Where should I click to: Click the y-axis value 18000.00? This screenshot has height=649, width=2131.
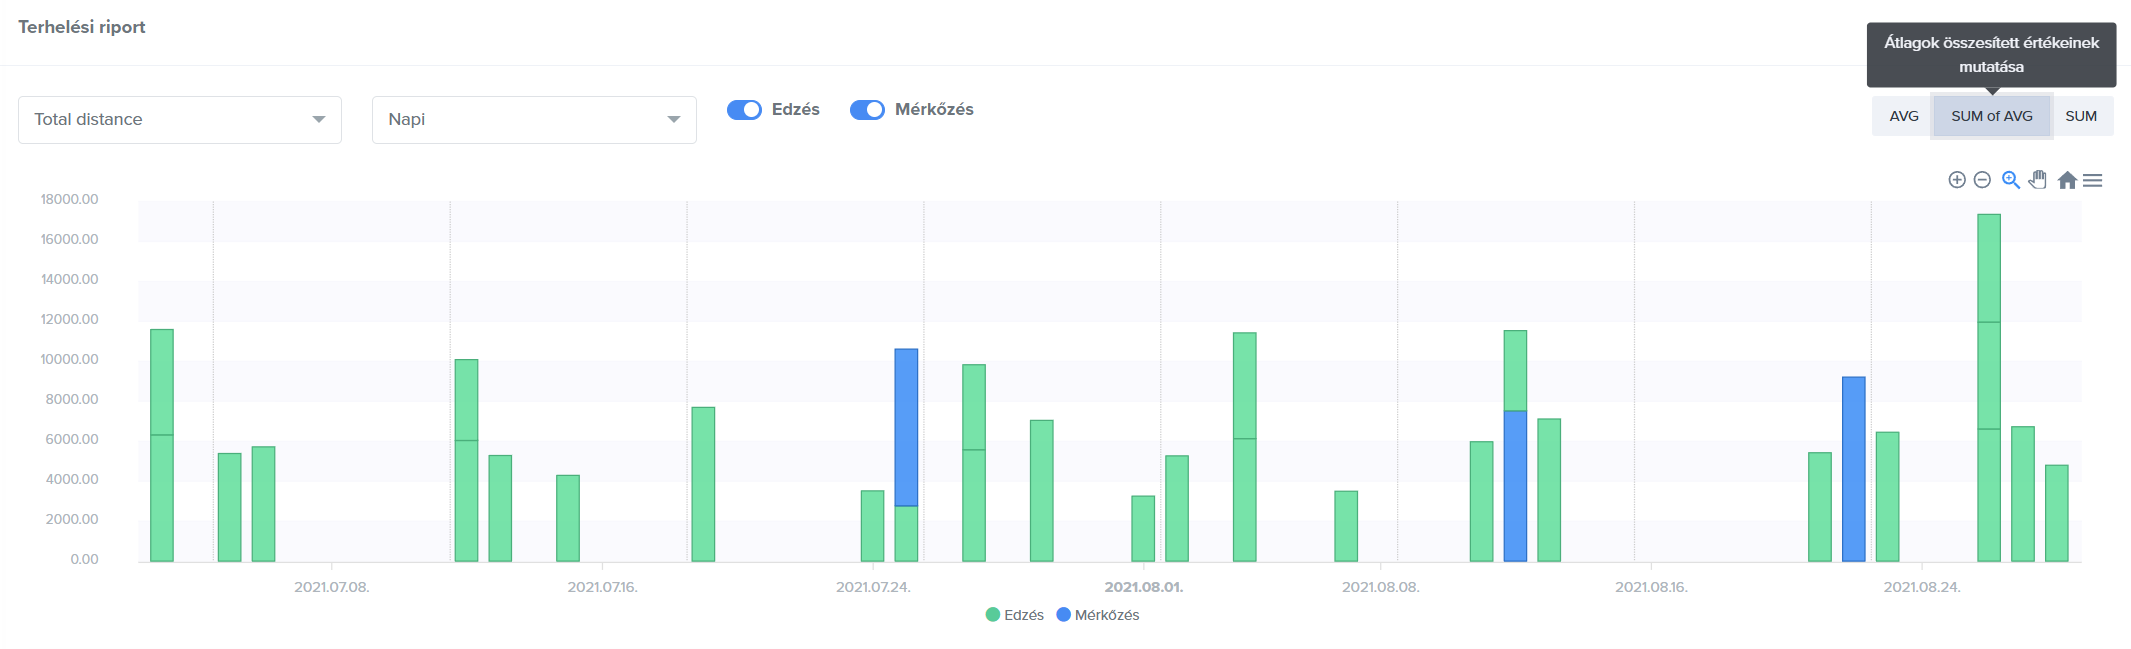(69, 199)
